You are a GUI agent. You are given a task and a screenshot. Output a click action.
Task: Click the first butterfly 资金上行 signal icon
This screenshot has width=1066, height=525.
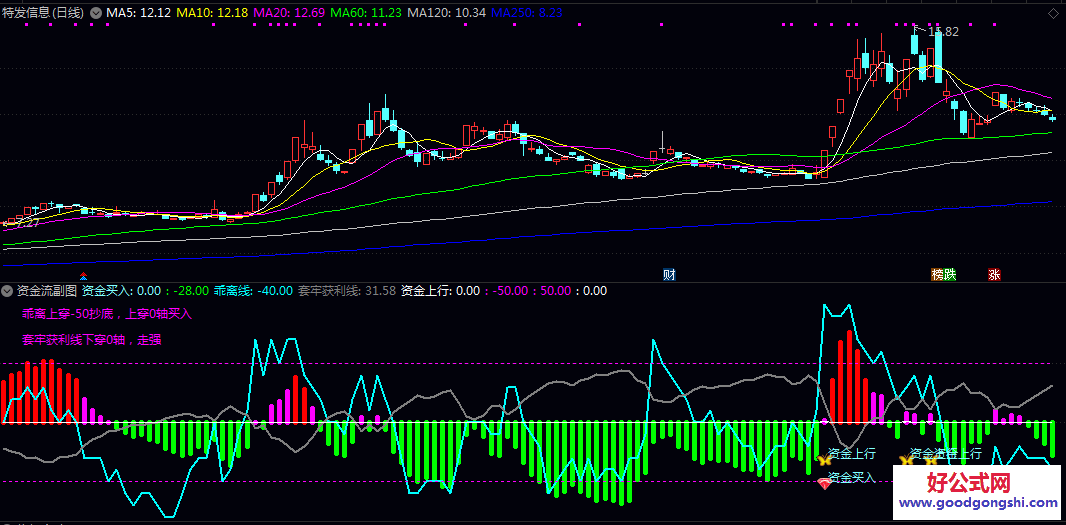coord(824,460)
